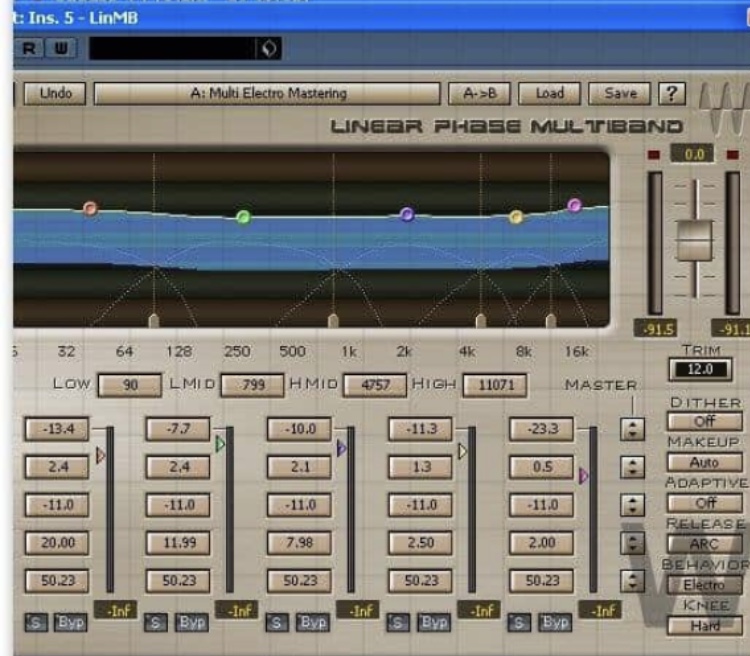Bypass band 4 with its Byp button
The height and width of the screenshot is (656, 750).
433,623
